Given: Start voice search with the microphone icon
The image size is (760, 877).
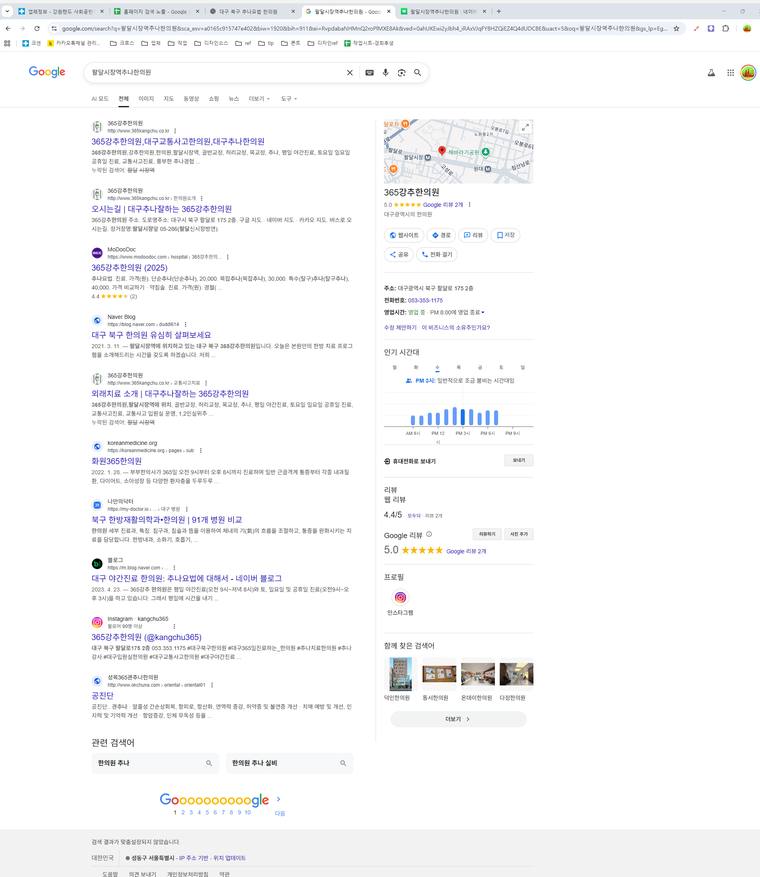Looking at the screenshot, I should (x=385, y=73).
